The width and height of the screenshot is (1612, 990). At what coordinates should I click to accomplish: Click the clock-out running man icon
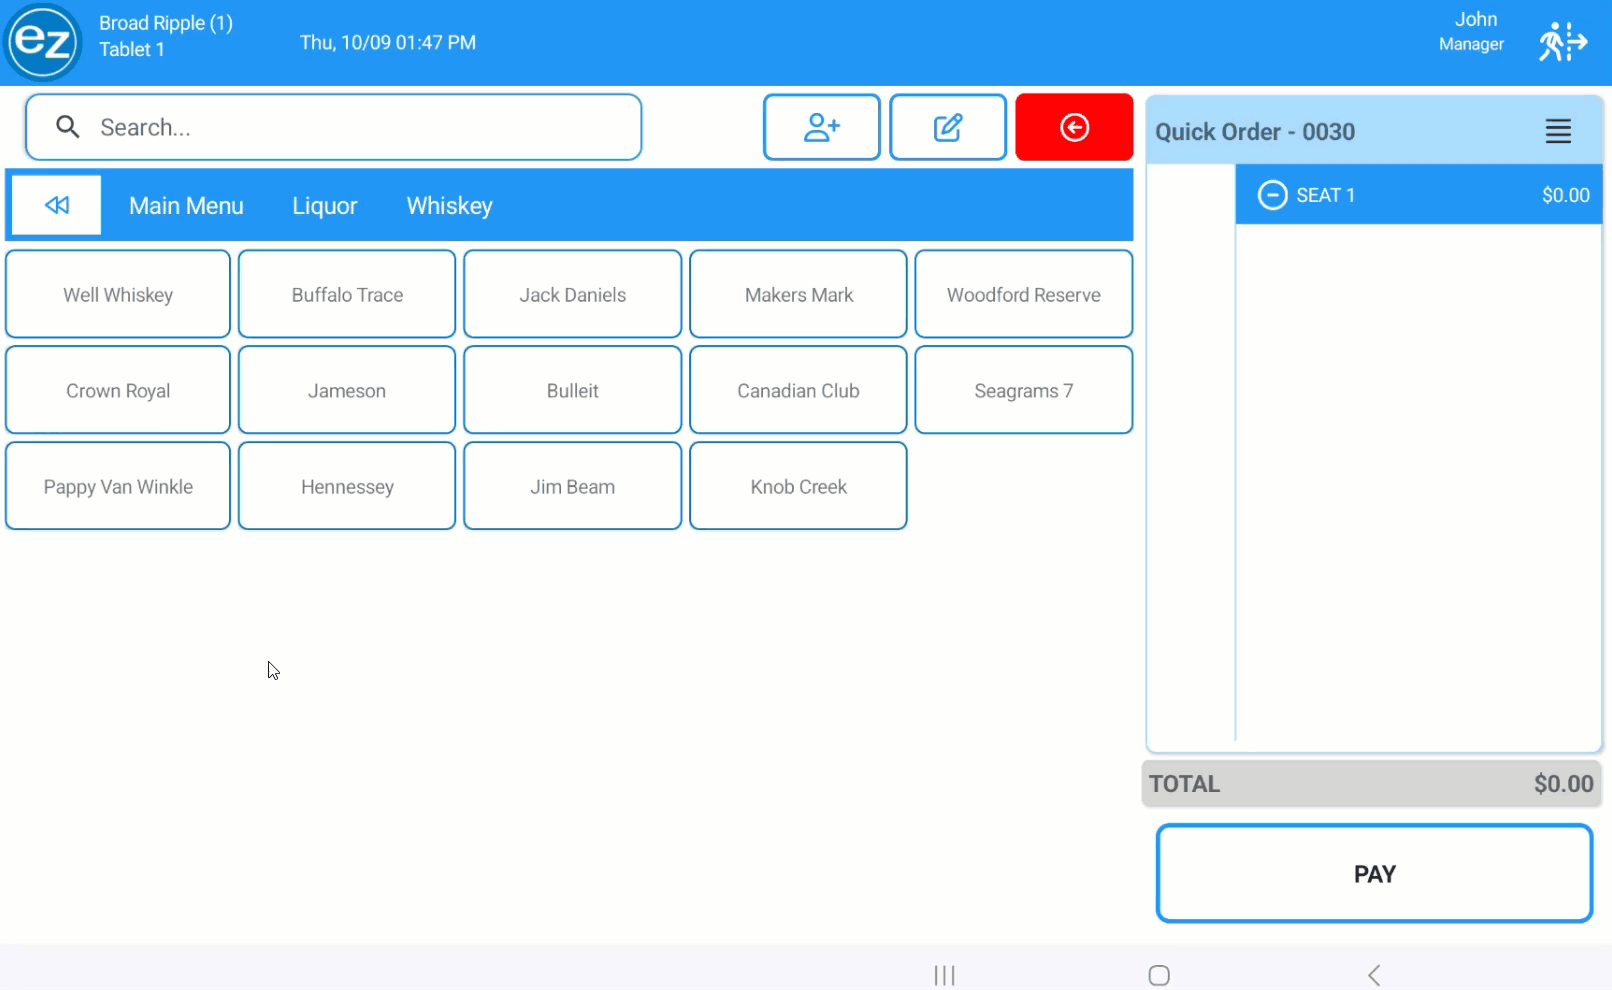click(1562, 42)
